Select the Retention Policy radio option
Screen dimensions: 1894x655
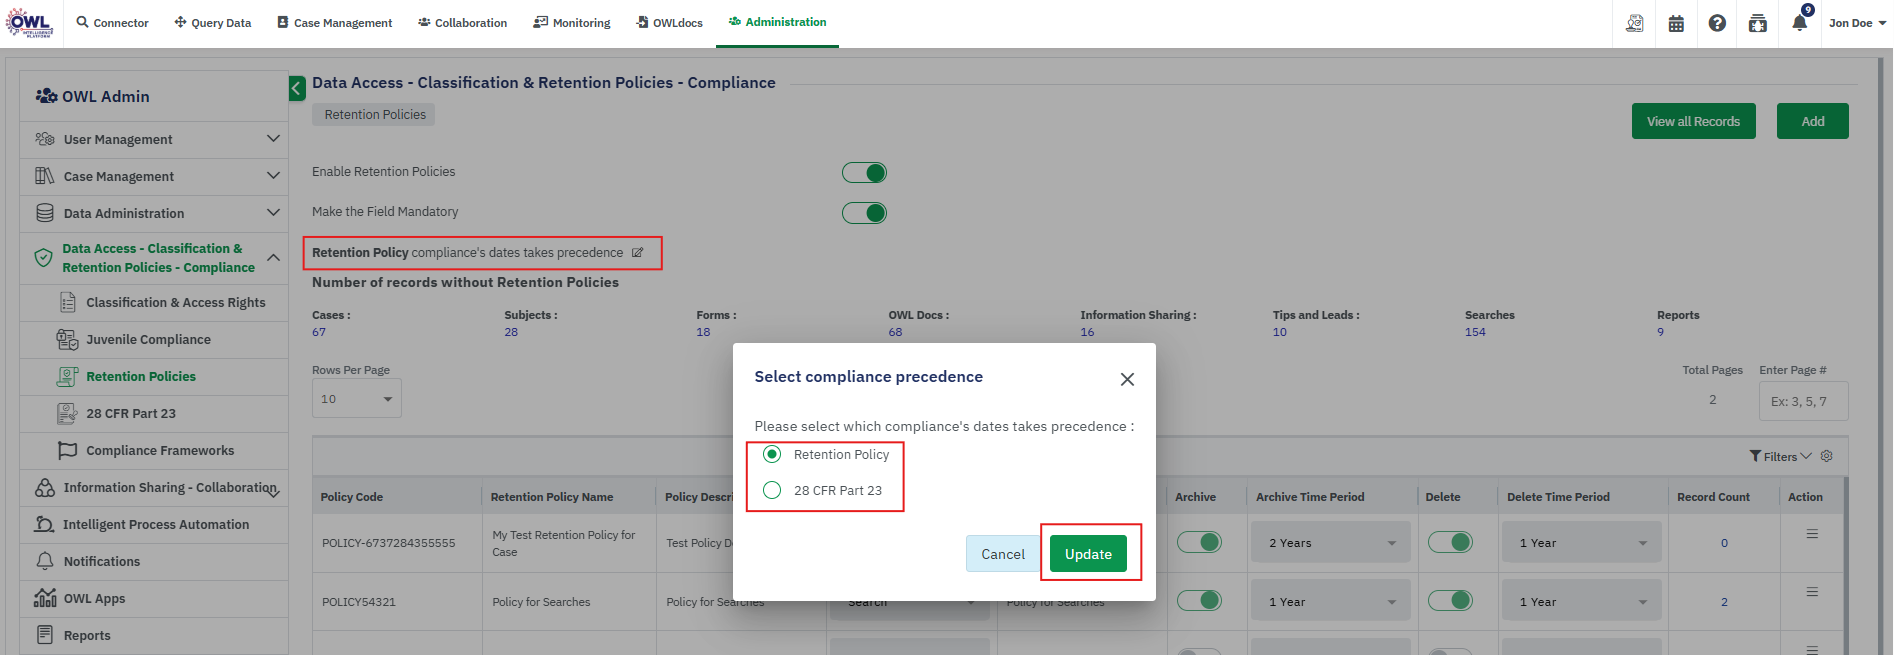772,454
